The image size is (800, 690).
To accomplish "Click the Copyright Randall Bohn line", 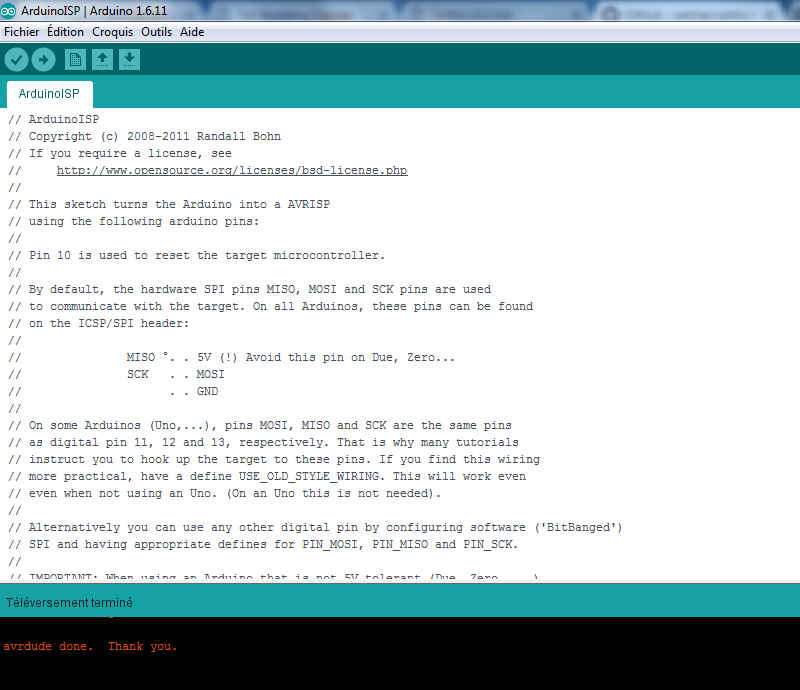I will (144, 136).
